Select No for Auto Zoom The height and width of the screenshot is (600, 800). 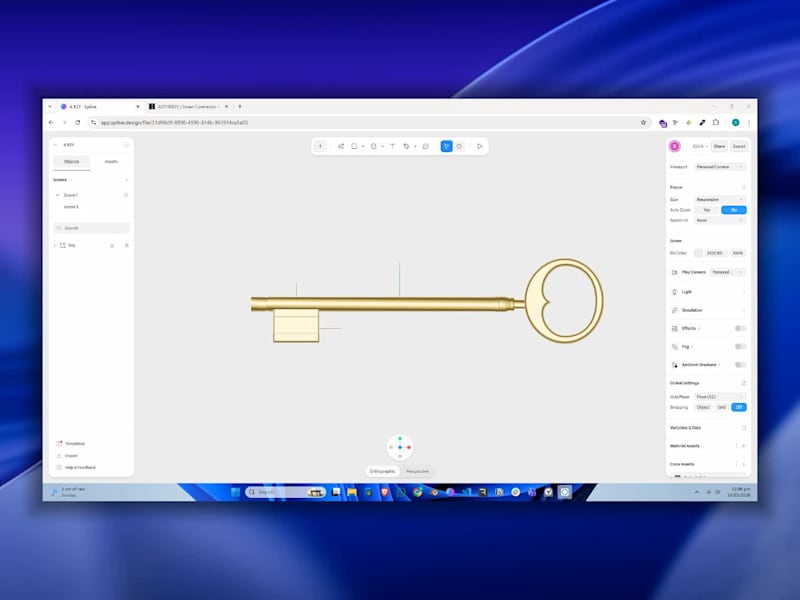pyautogui.click(x=734, y=210)
